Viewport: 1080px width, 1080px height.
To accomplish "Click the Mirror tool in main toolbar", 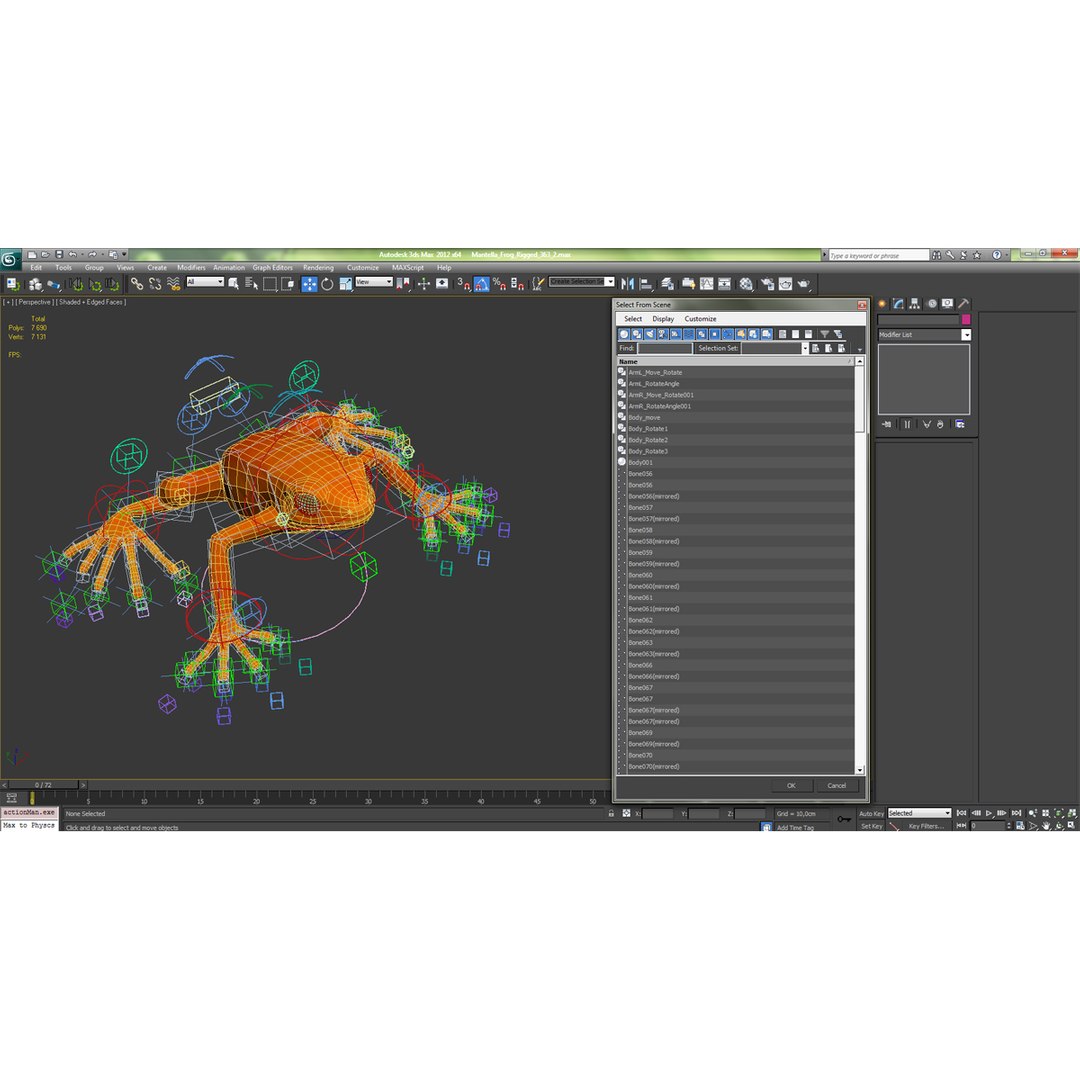I will [x=627, y=284].
